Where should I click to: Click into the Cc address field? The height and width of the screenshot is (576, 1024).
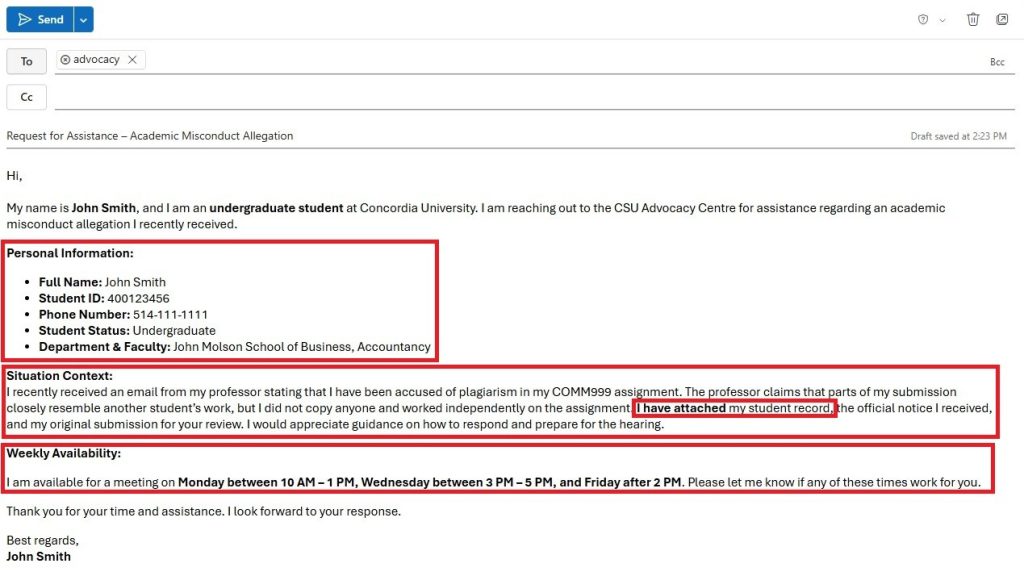point(534,97)
